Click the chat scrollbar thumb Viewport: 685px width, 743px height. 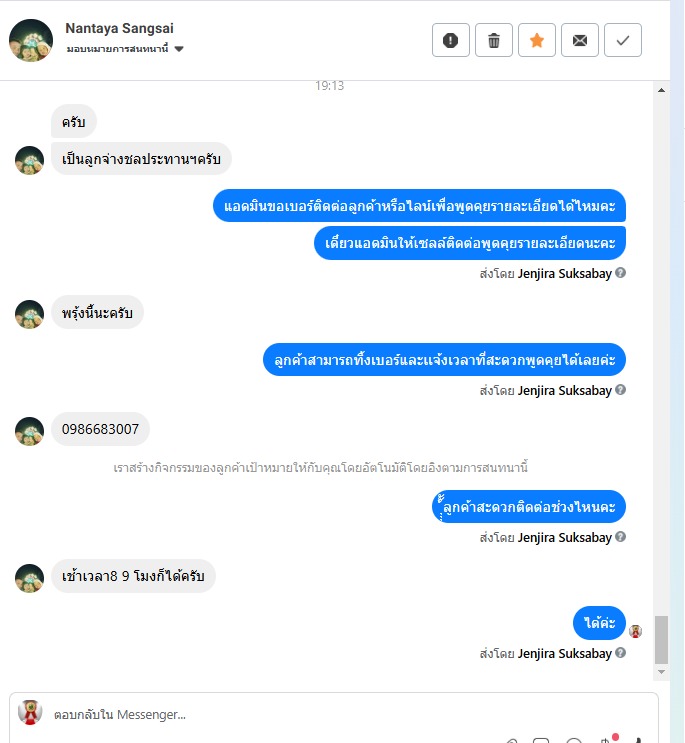click(661, 640)
